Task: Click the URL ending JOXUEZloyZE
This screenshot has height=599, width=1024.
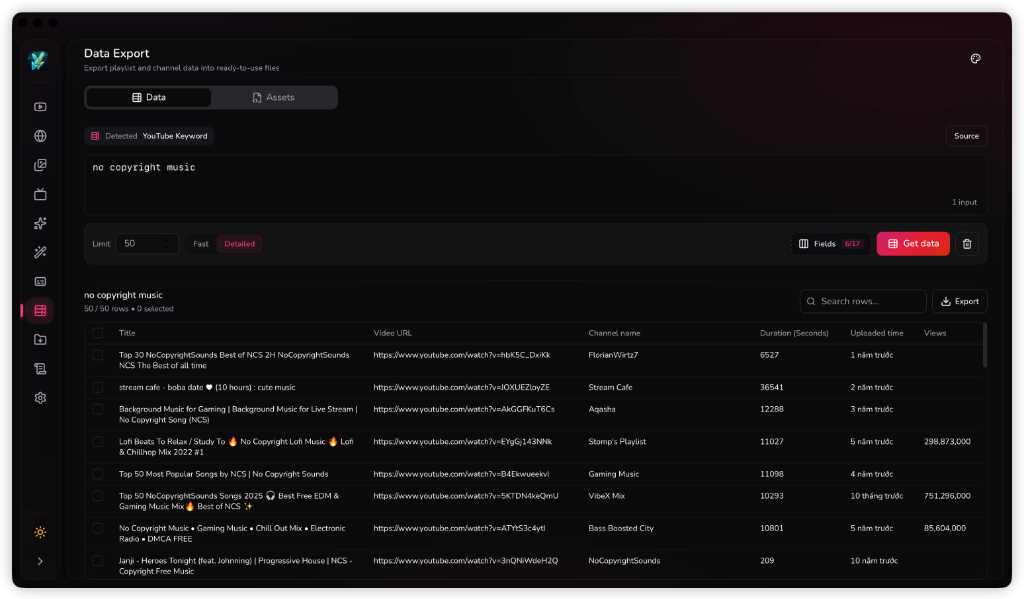Action: click(462, 387)
